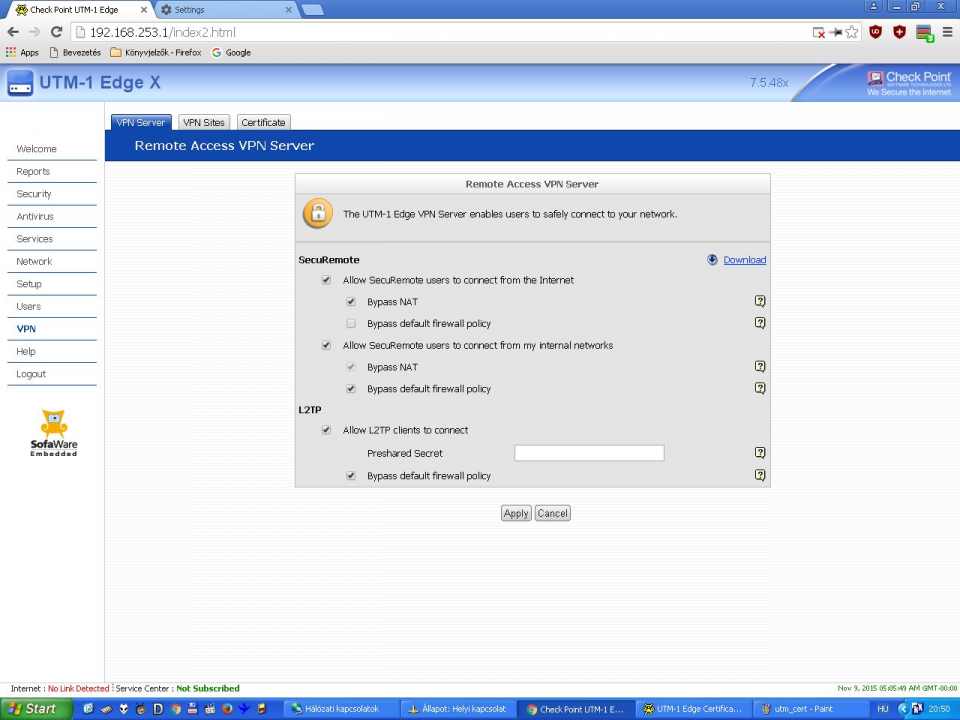Image resolution: width=960 pixels, height=720 pixels.
Task: Click the browser Back arrow
Action: tap(13, 32)
